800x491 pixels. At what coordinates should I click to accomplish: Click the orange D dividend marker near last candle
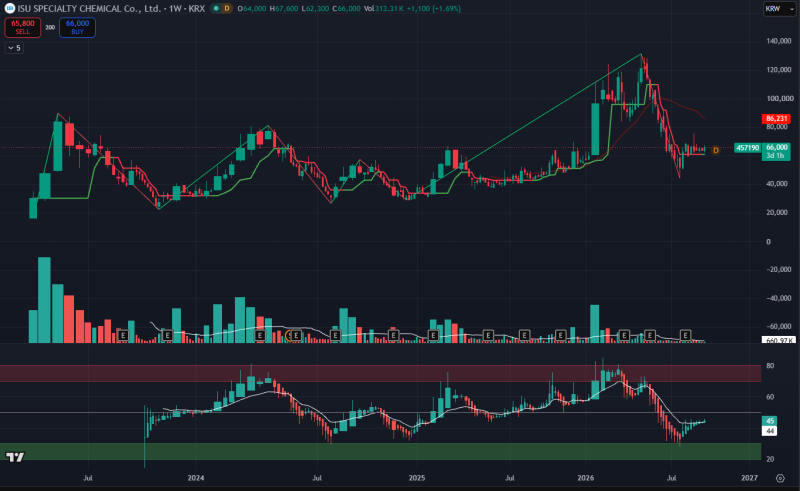[716, 151]
